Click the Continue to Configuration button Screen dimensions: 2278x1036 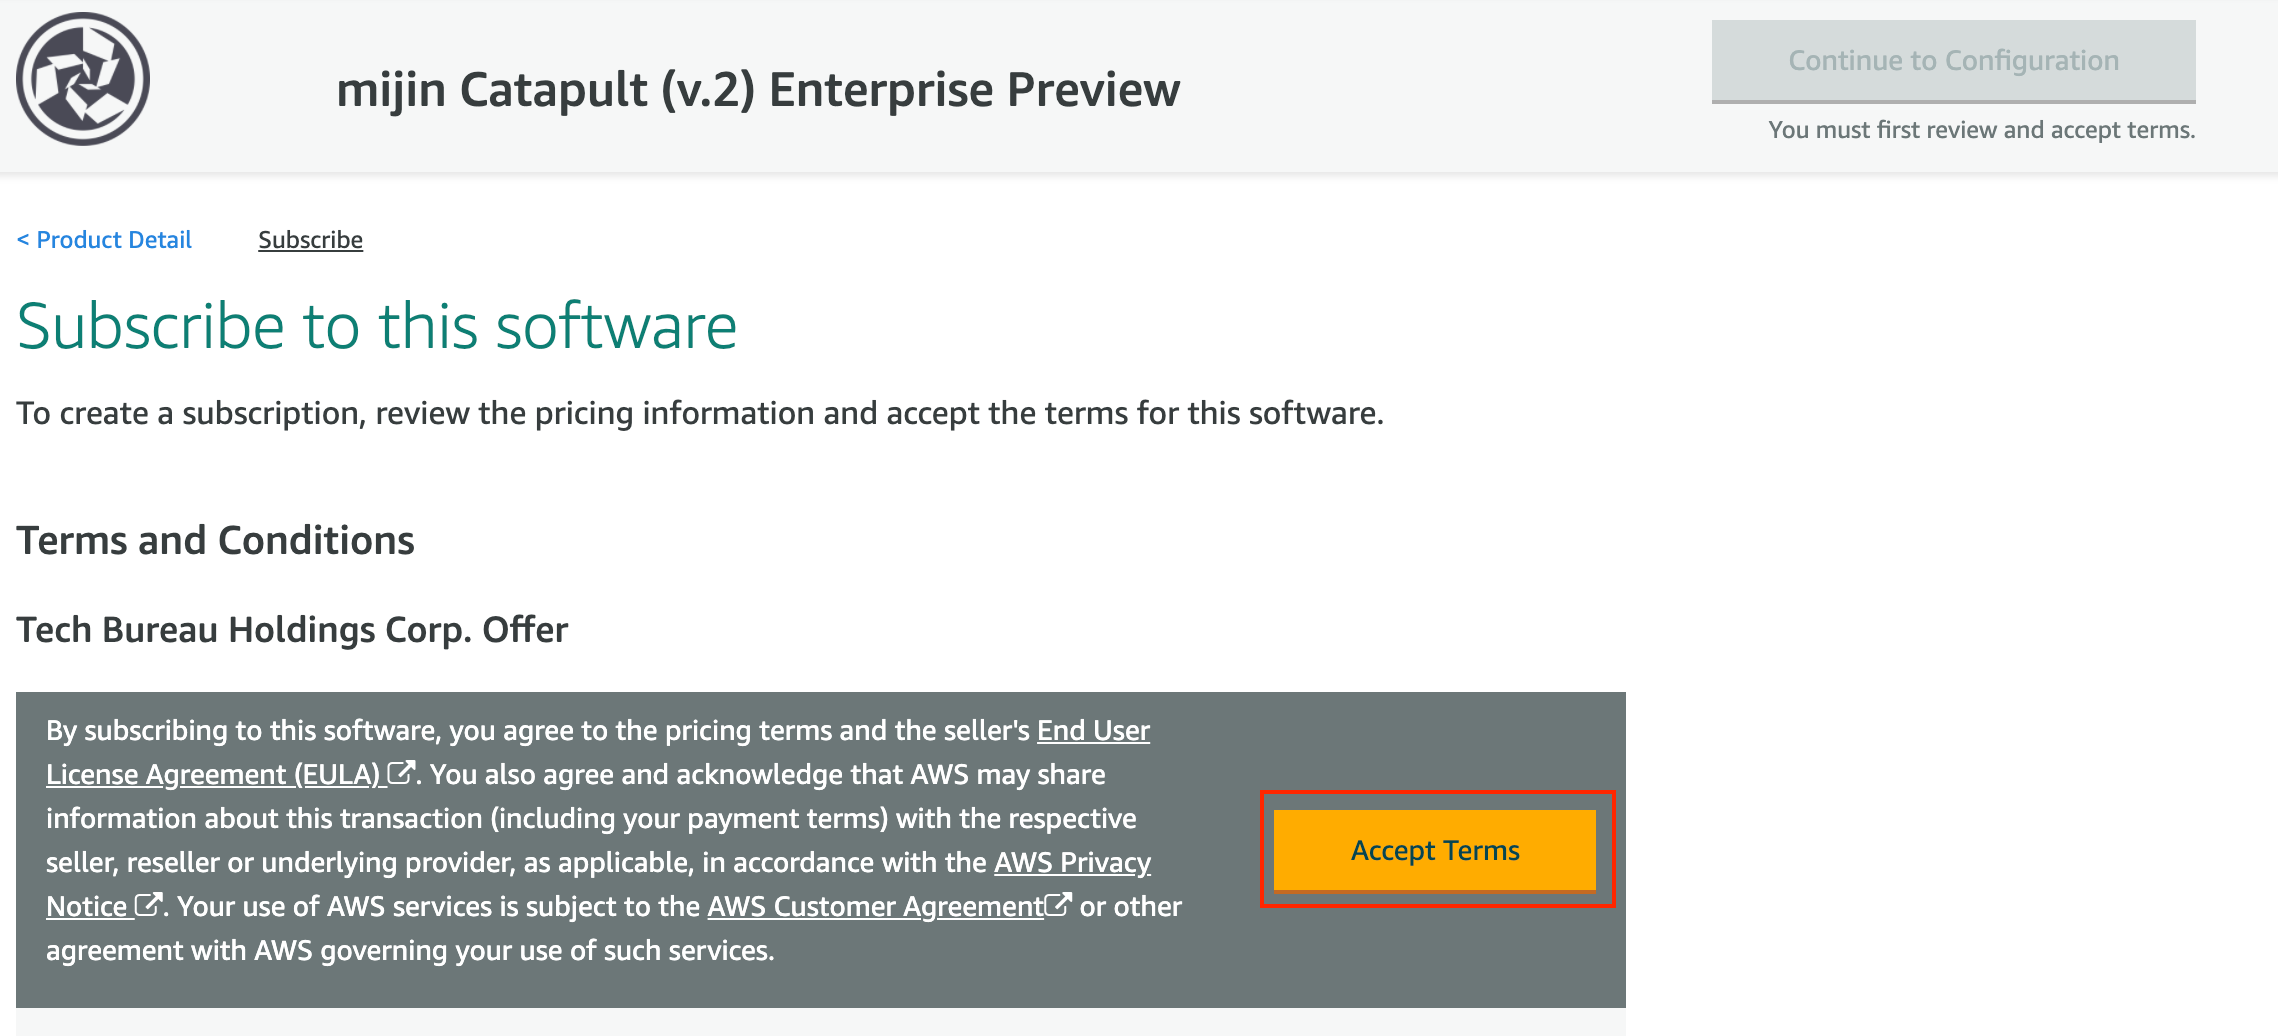click(1953, 61)
